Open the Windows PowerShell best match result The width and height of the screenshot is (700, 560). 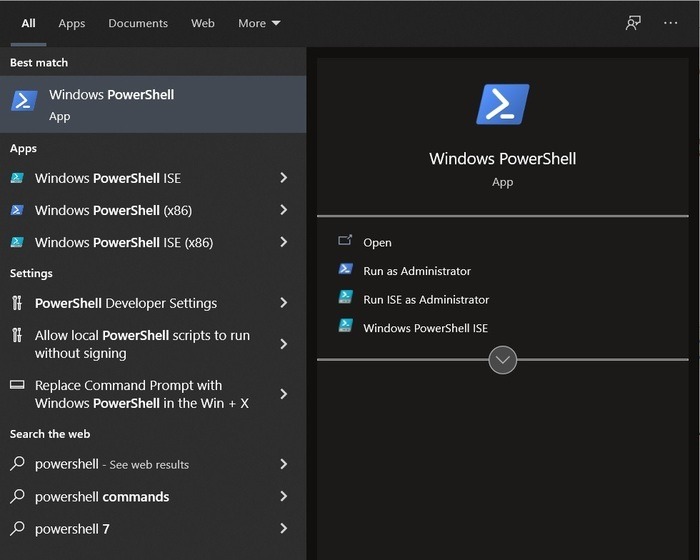point(153,104)
